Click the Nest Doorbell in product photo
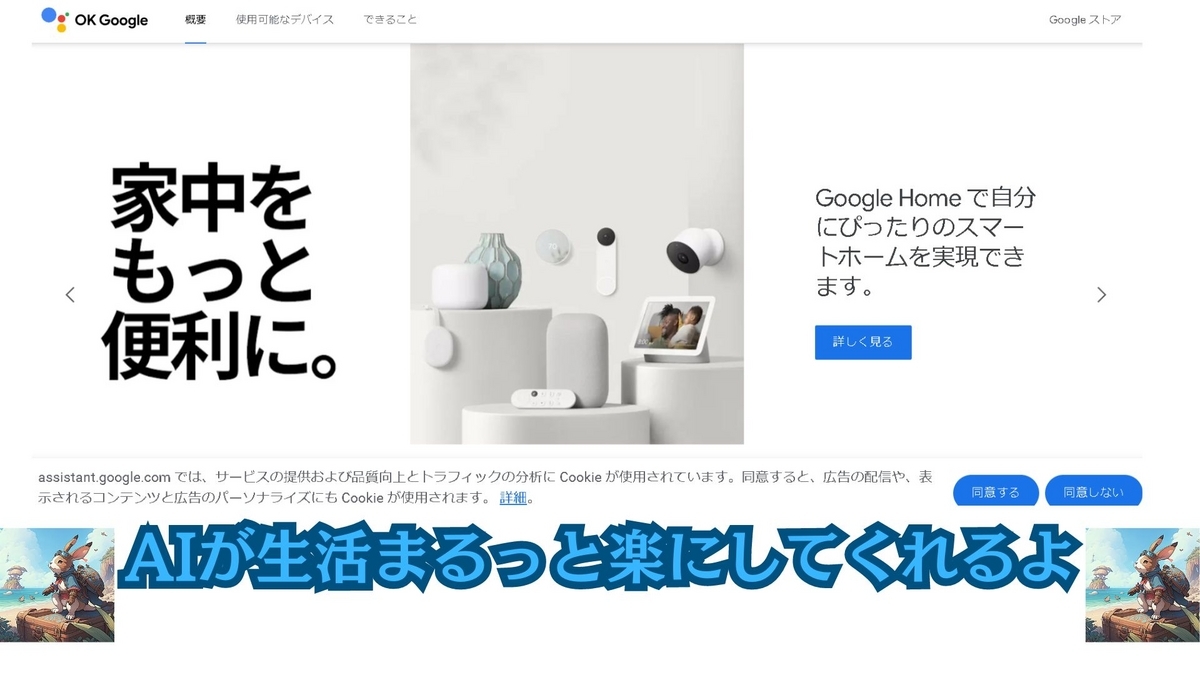1200x675 pixels. (605, 260)
